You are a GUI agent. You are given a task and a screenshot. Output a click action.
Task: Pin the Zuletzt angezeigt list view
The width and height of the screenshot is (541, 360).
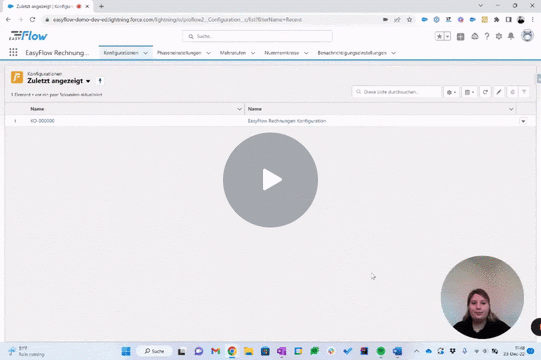tap(100, 81)
